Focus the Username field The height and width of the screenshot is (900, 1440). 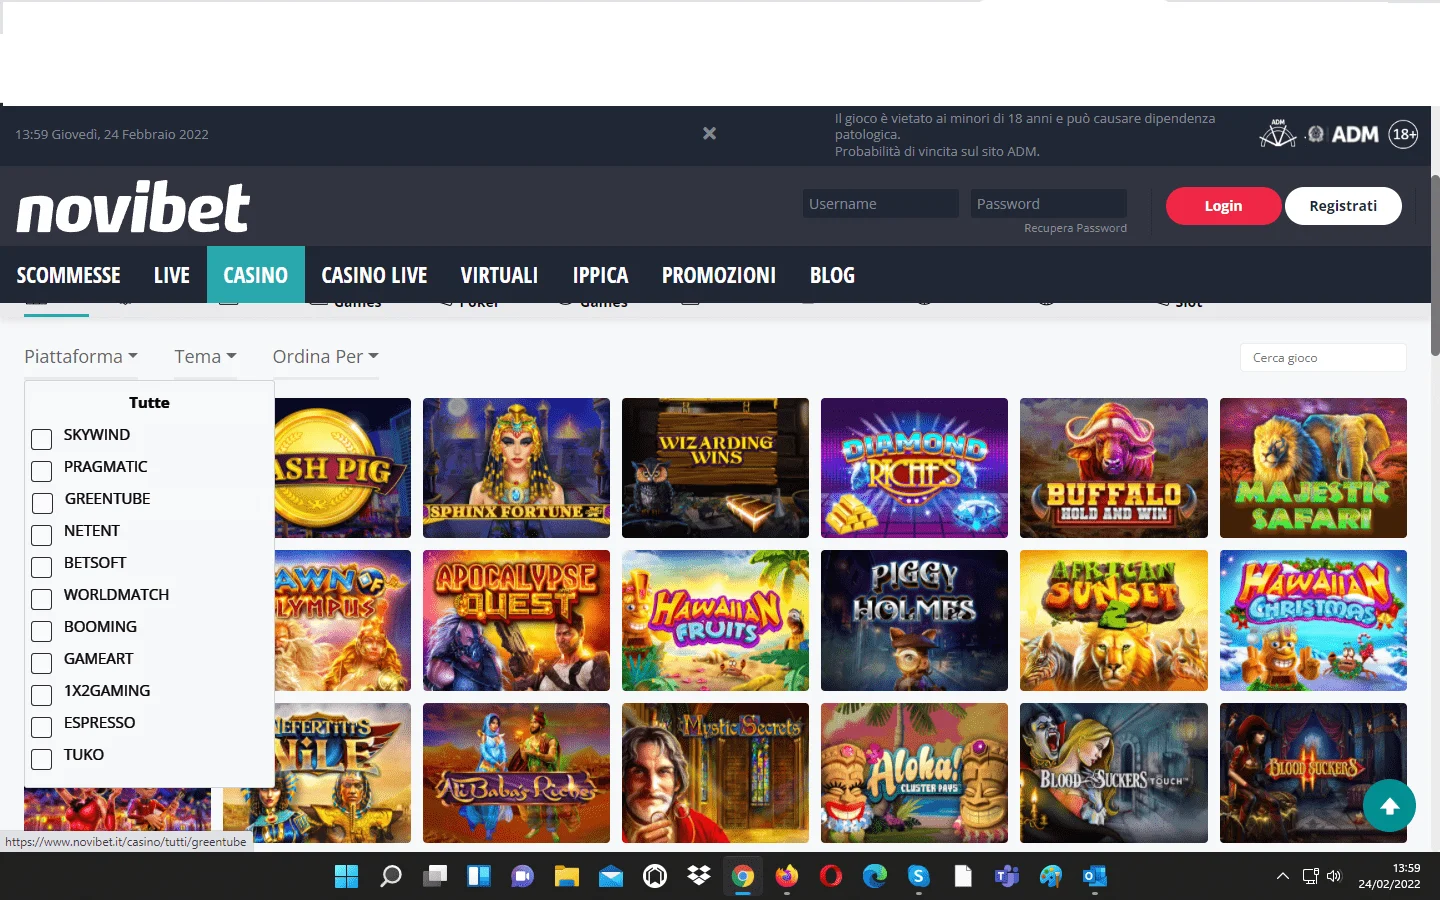point(881,204)
